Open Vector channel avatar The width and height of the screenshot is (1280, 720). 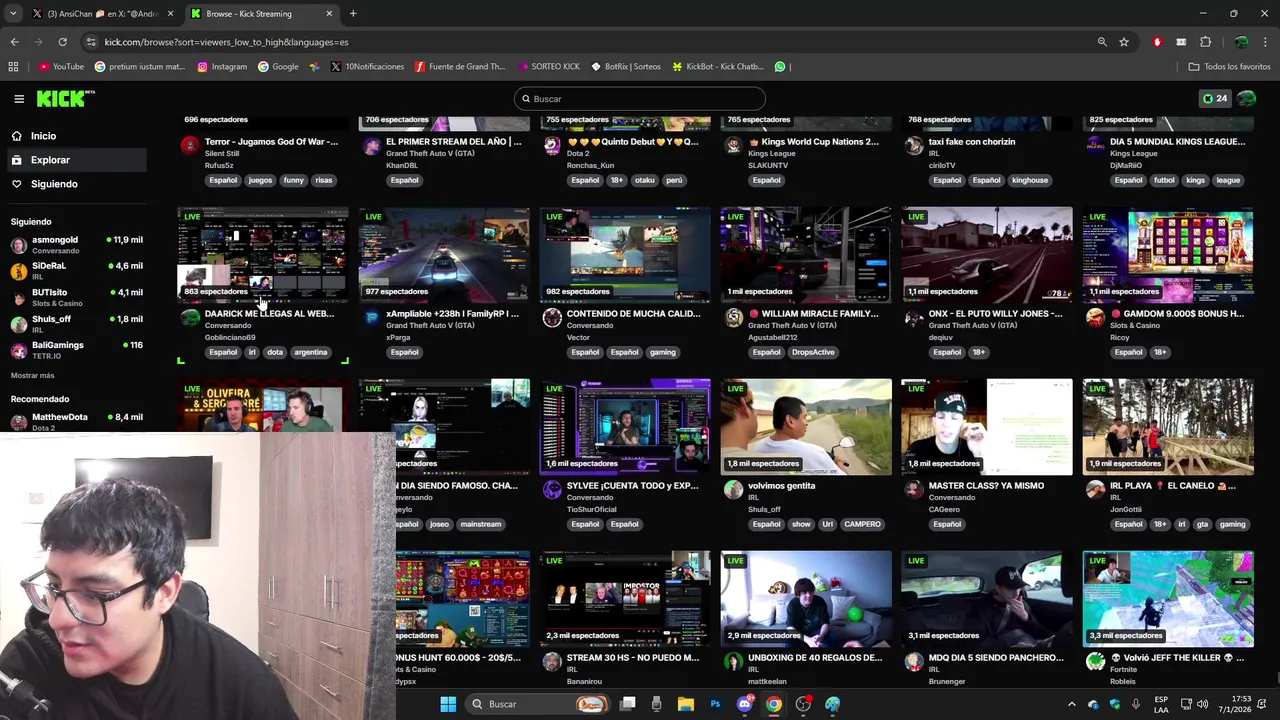(552, 318)
